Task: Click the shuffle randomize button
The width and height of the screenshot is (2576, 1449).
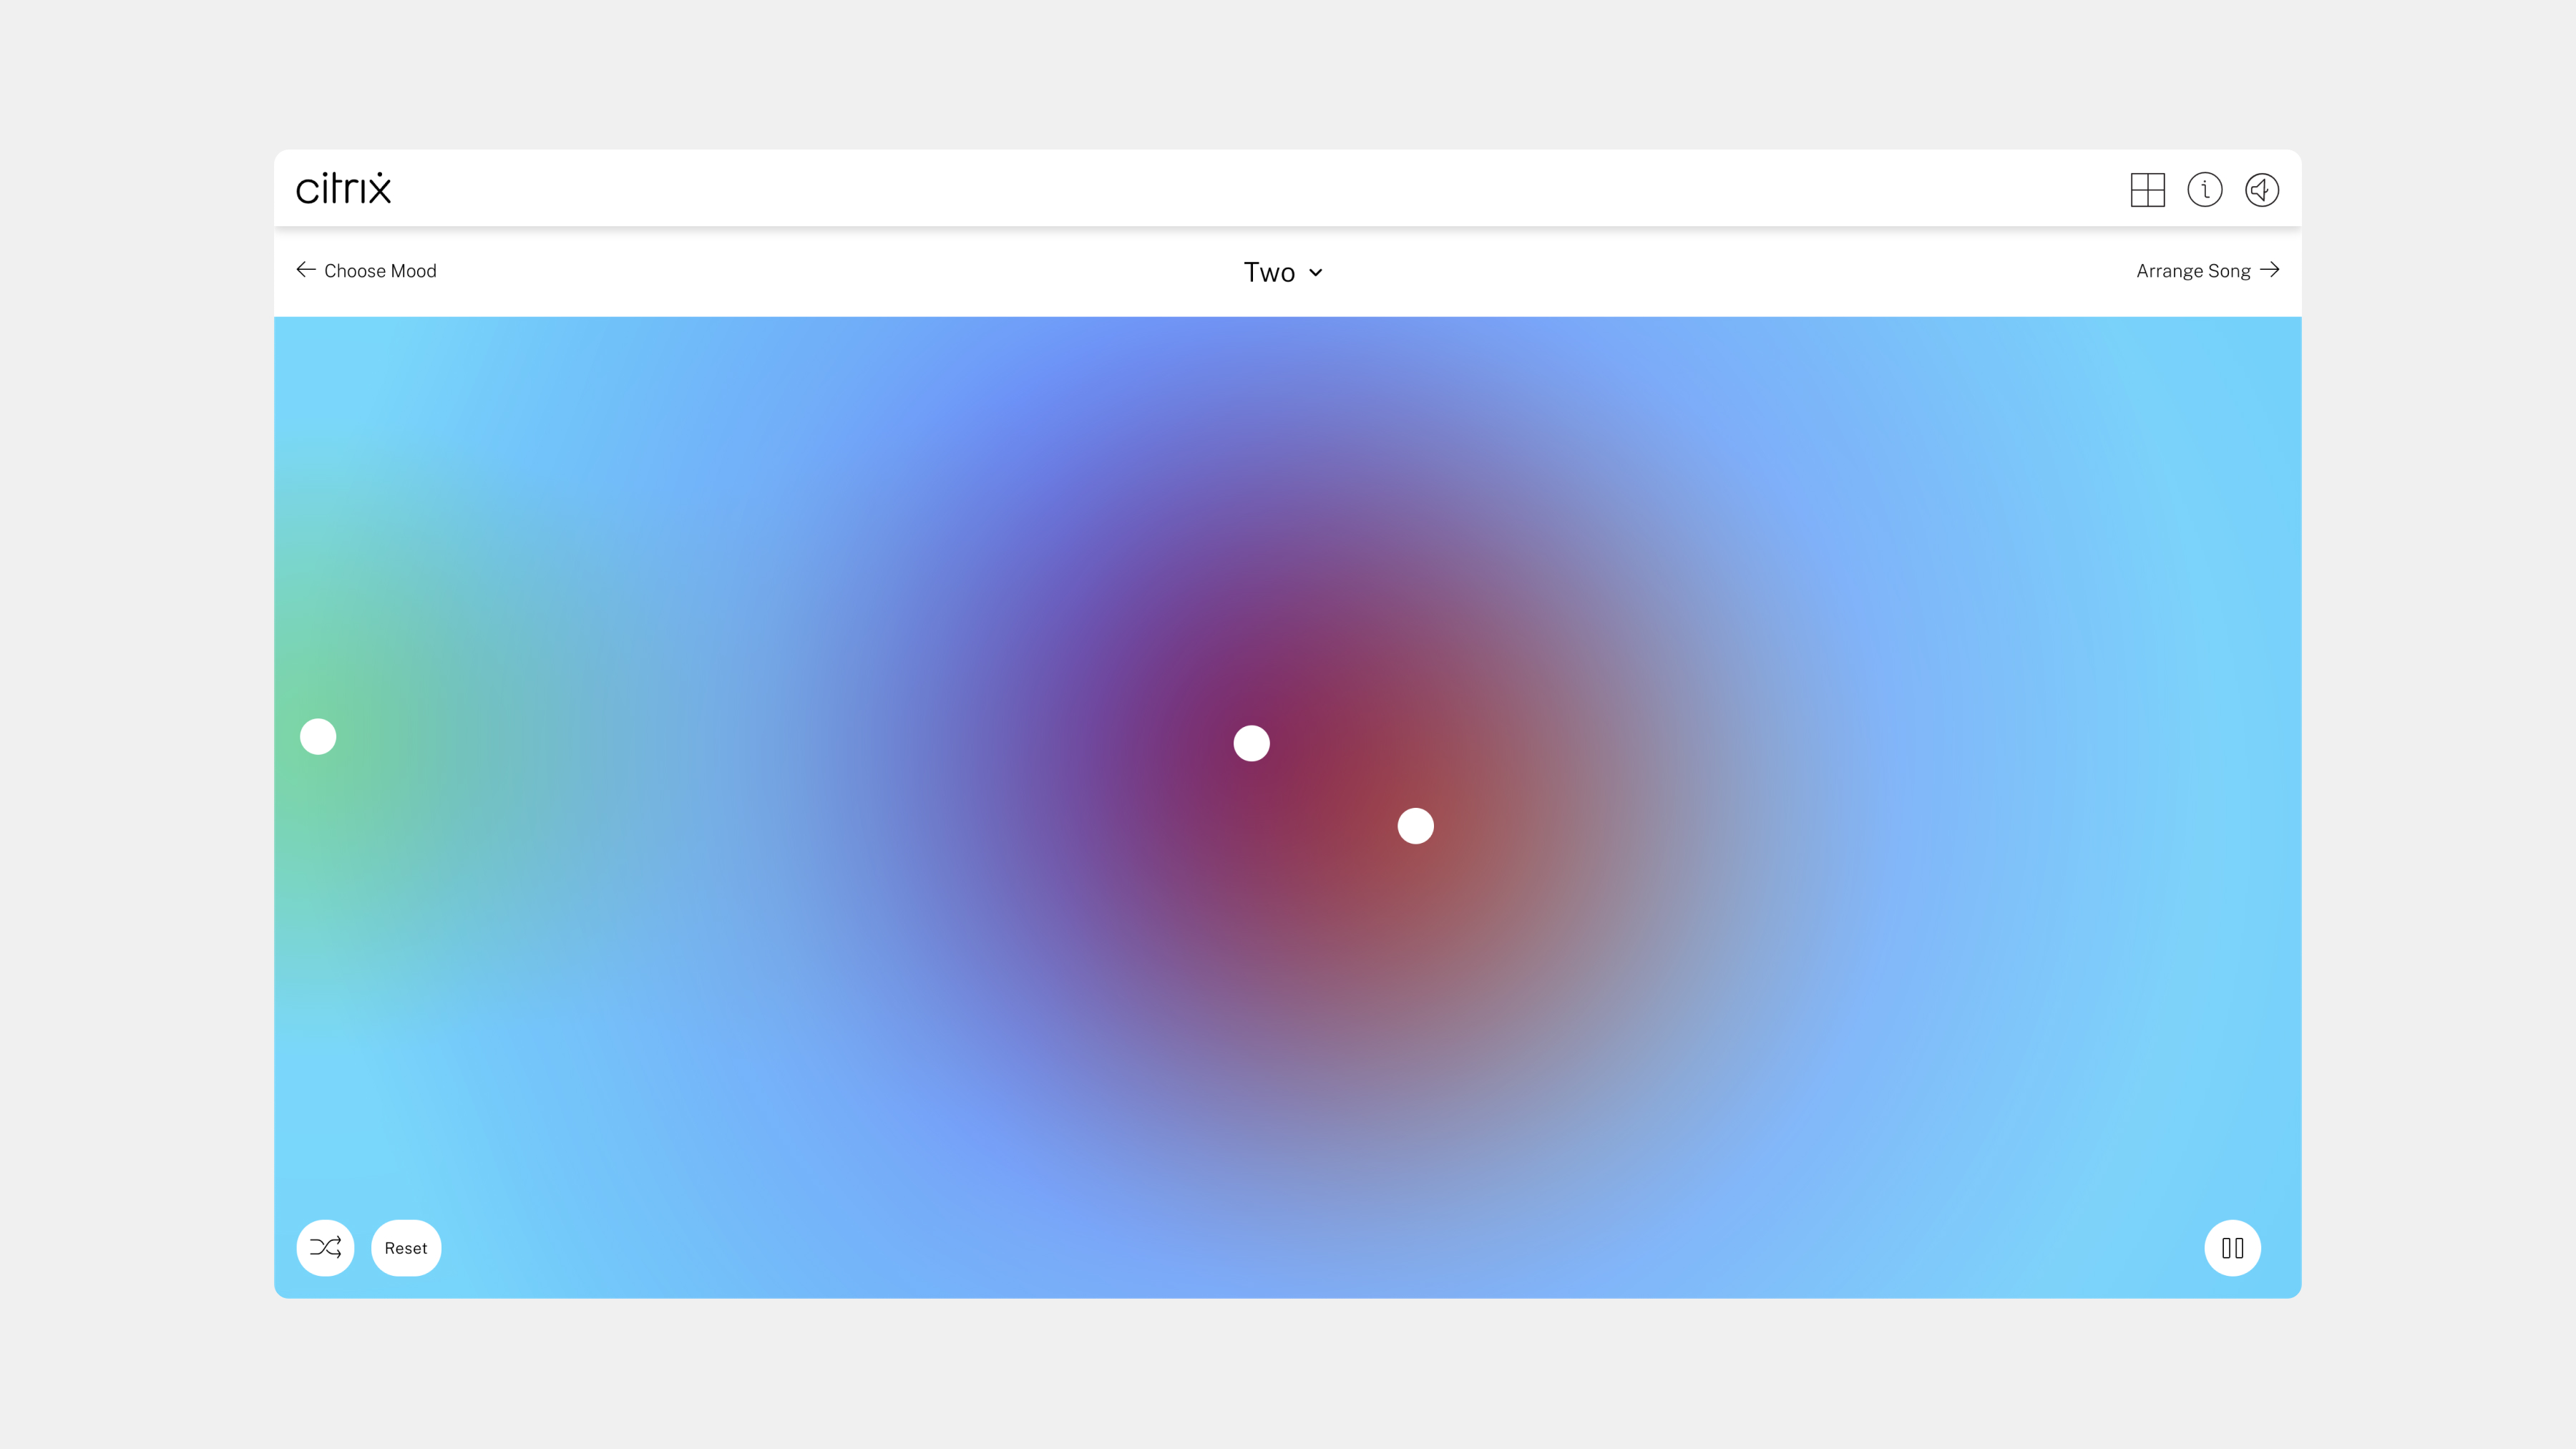Action: (x=325, y=1247)
